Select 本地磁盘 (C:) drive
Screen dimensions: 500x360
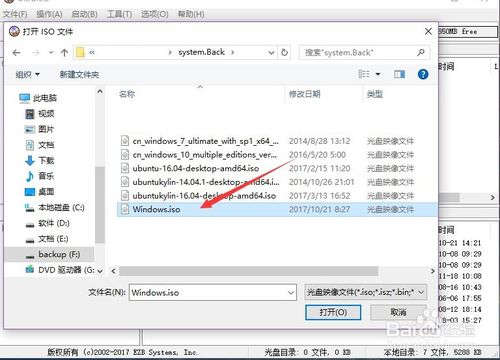(x=55, y=208)
